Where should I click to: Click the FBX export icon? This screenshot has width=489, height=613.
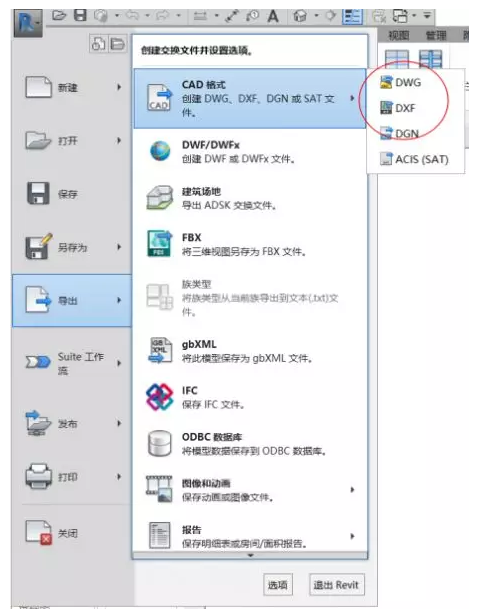pyautogui.click(x=159, y=244)
